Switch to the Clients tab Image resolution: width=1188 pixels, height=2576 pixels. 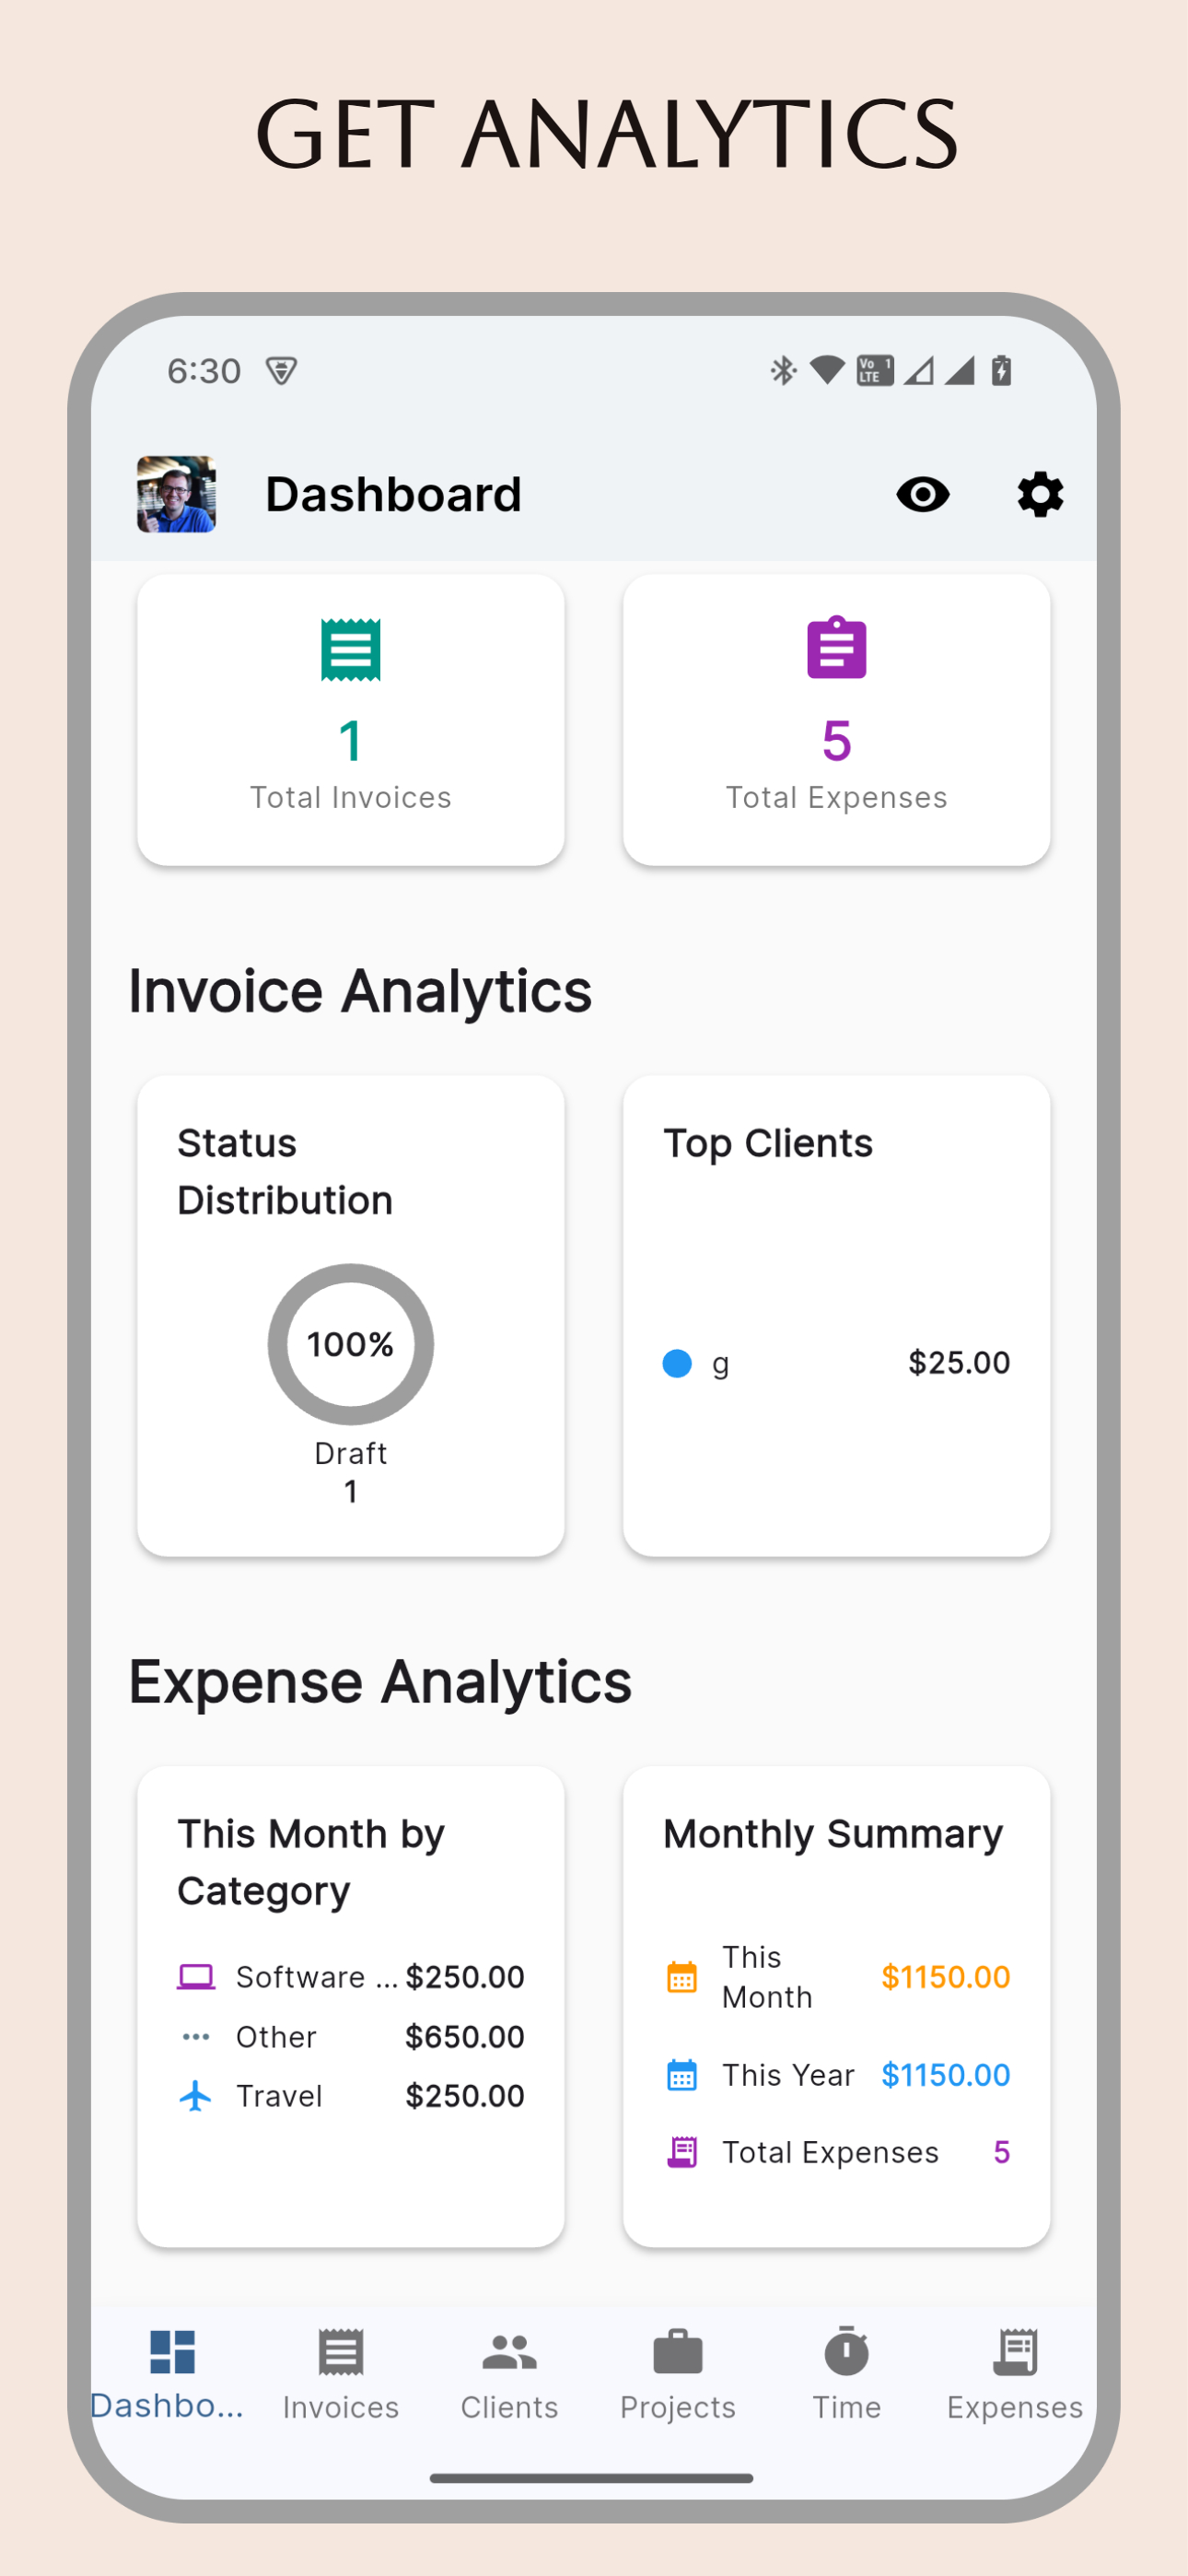point(509,2372)
